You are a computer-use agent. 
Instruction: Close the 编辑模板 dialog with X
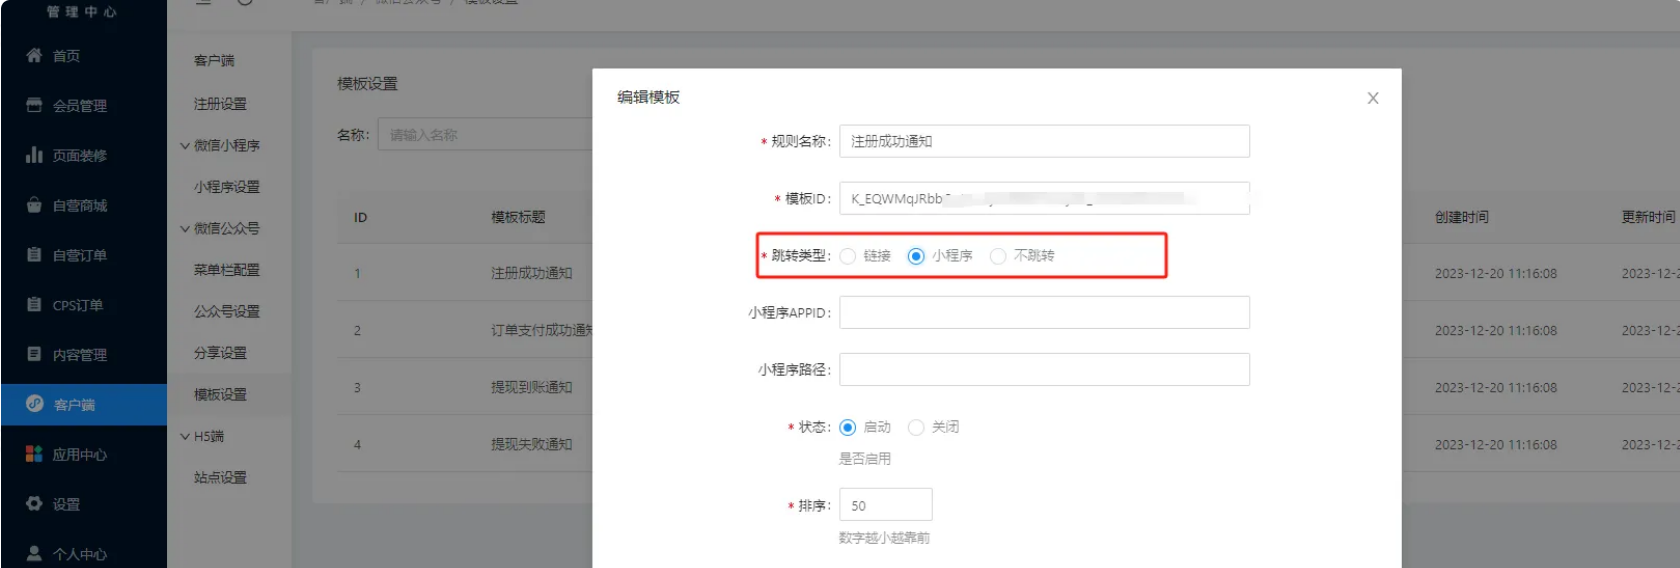(x=1373, y=98)
